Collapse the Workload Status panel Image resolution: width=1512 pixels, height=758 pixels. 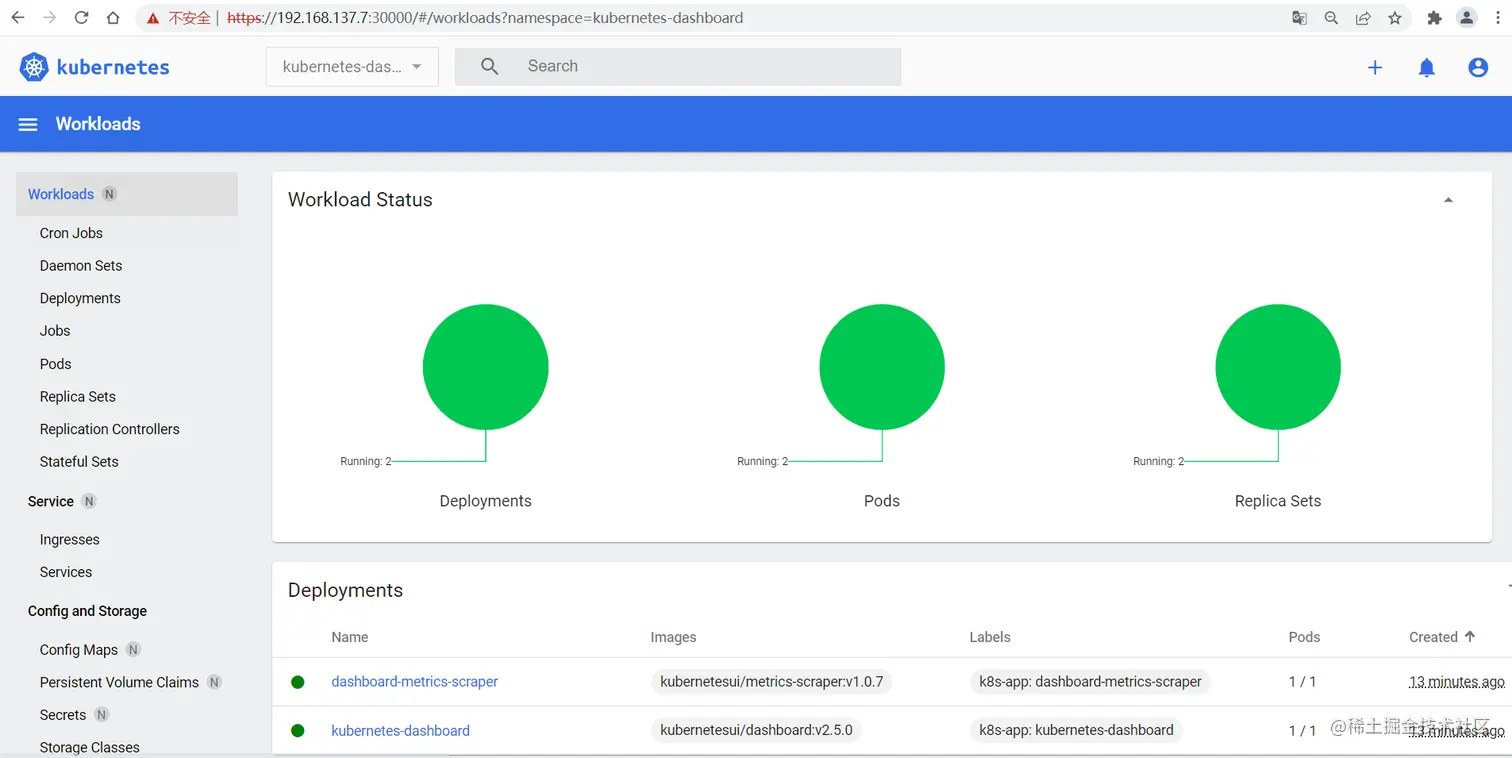1448,199
